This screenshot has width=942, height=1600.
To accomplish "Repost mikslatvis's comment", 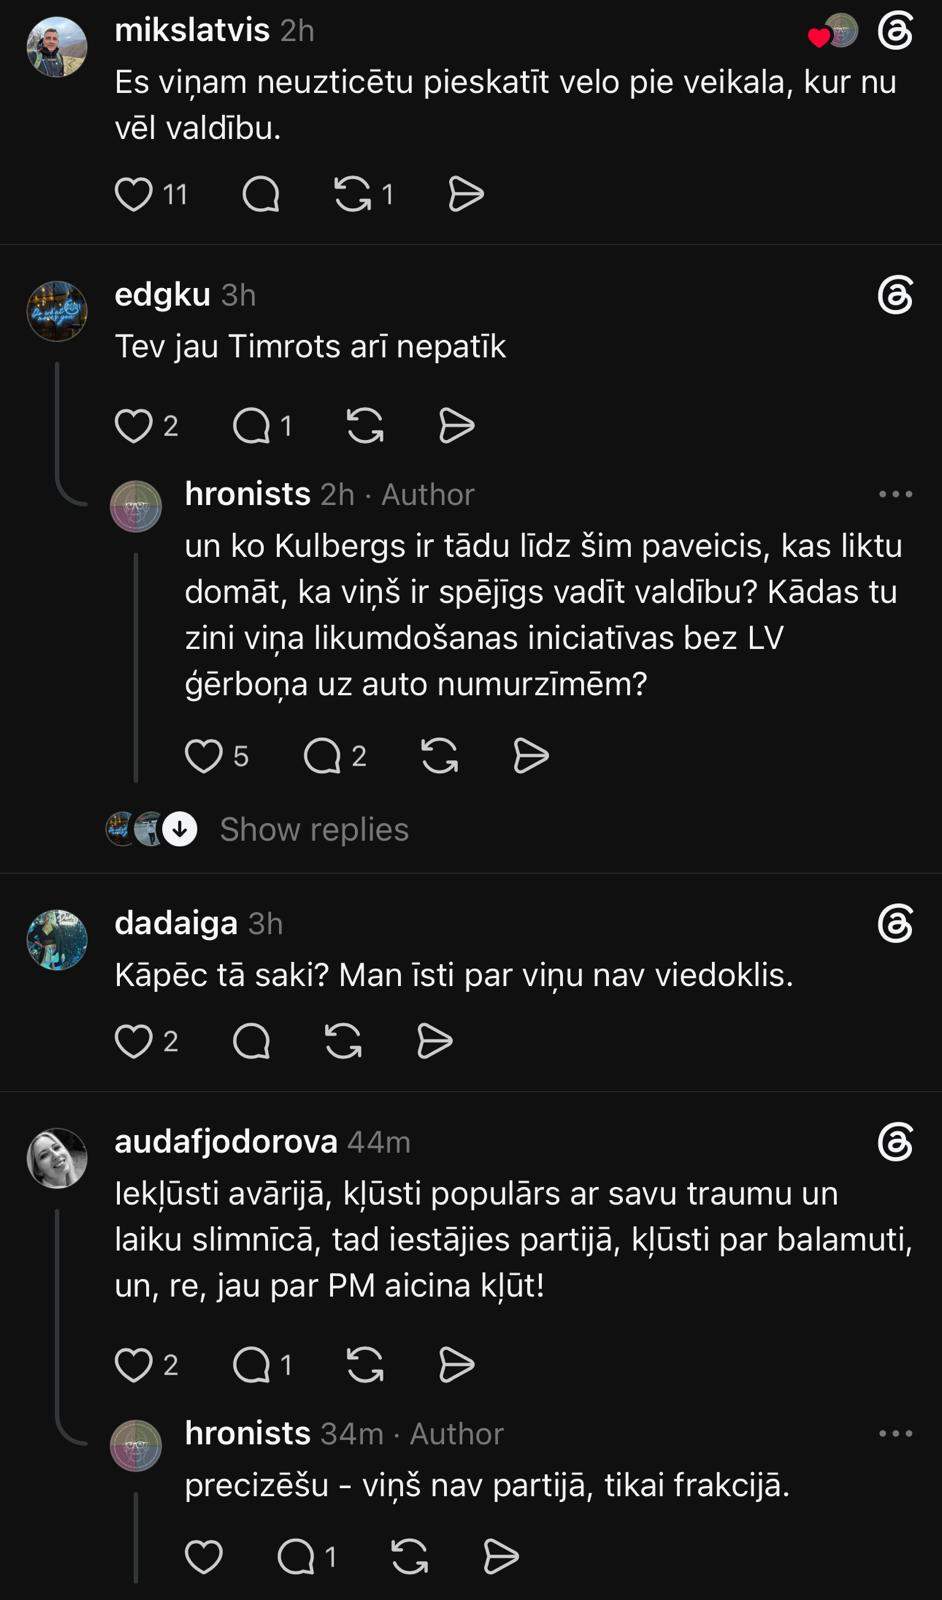I will coord(352,194).
